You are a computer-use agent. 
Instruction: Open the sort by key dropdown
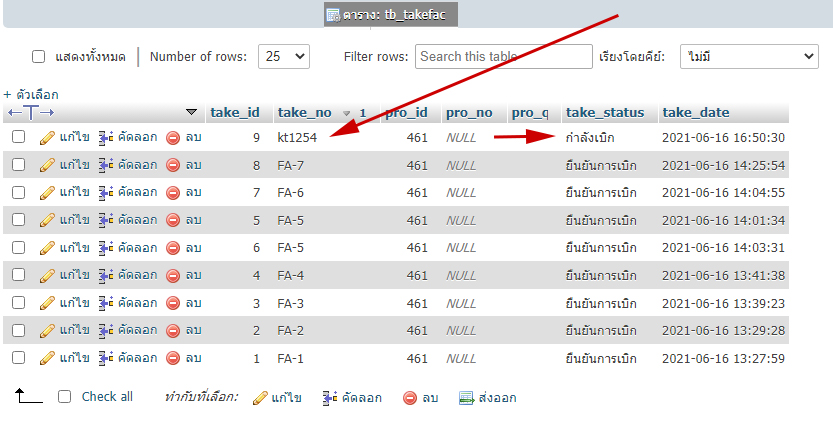pyautogui.click(x=749, y=56)
